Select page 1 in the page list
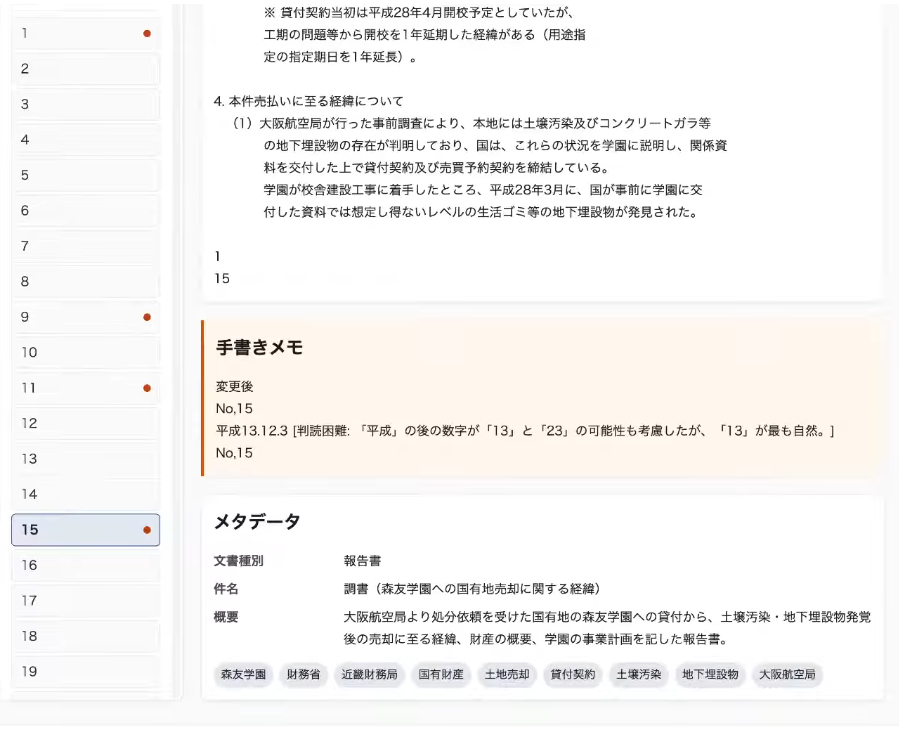 (x=85, y=33)
